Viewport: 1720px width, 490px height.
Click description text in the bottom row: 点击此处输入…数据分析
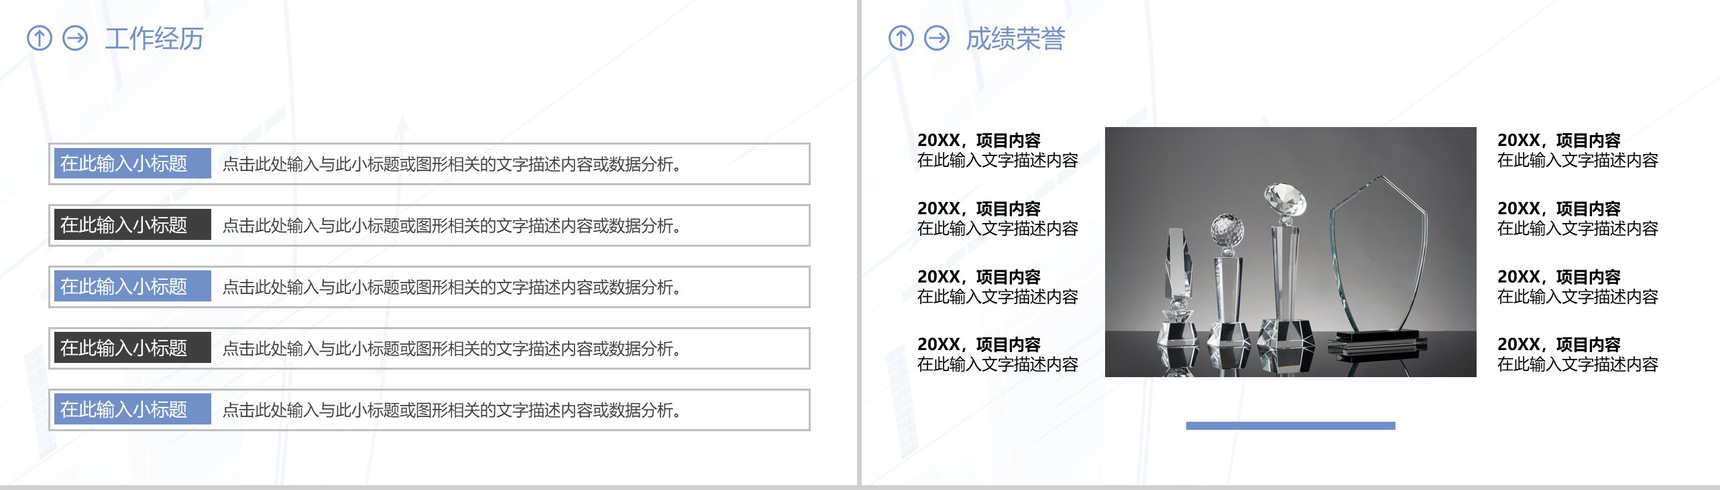click(x=452, y=410)
